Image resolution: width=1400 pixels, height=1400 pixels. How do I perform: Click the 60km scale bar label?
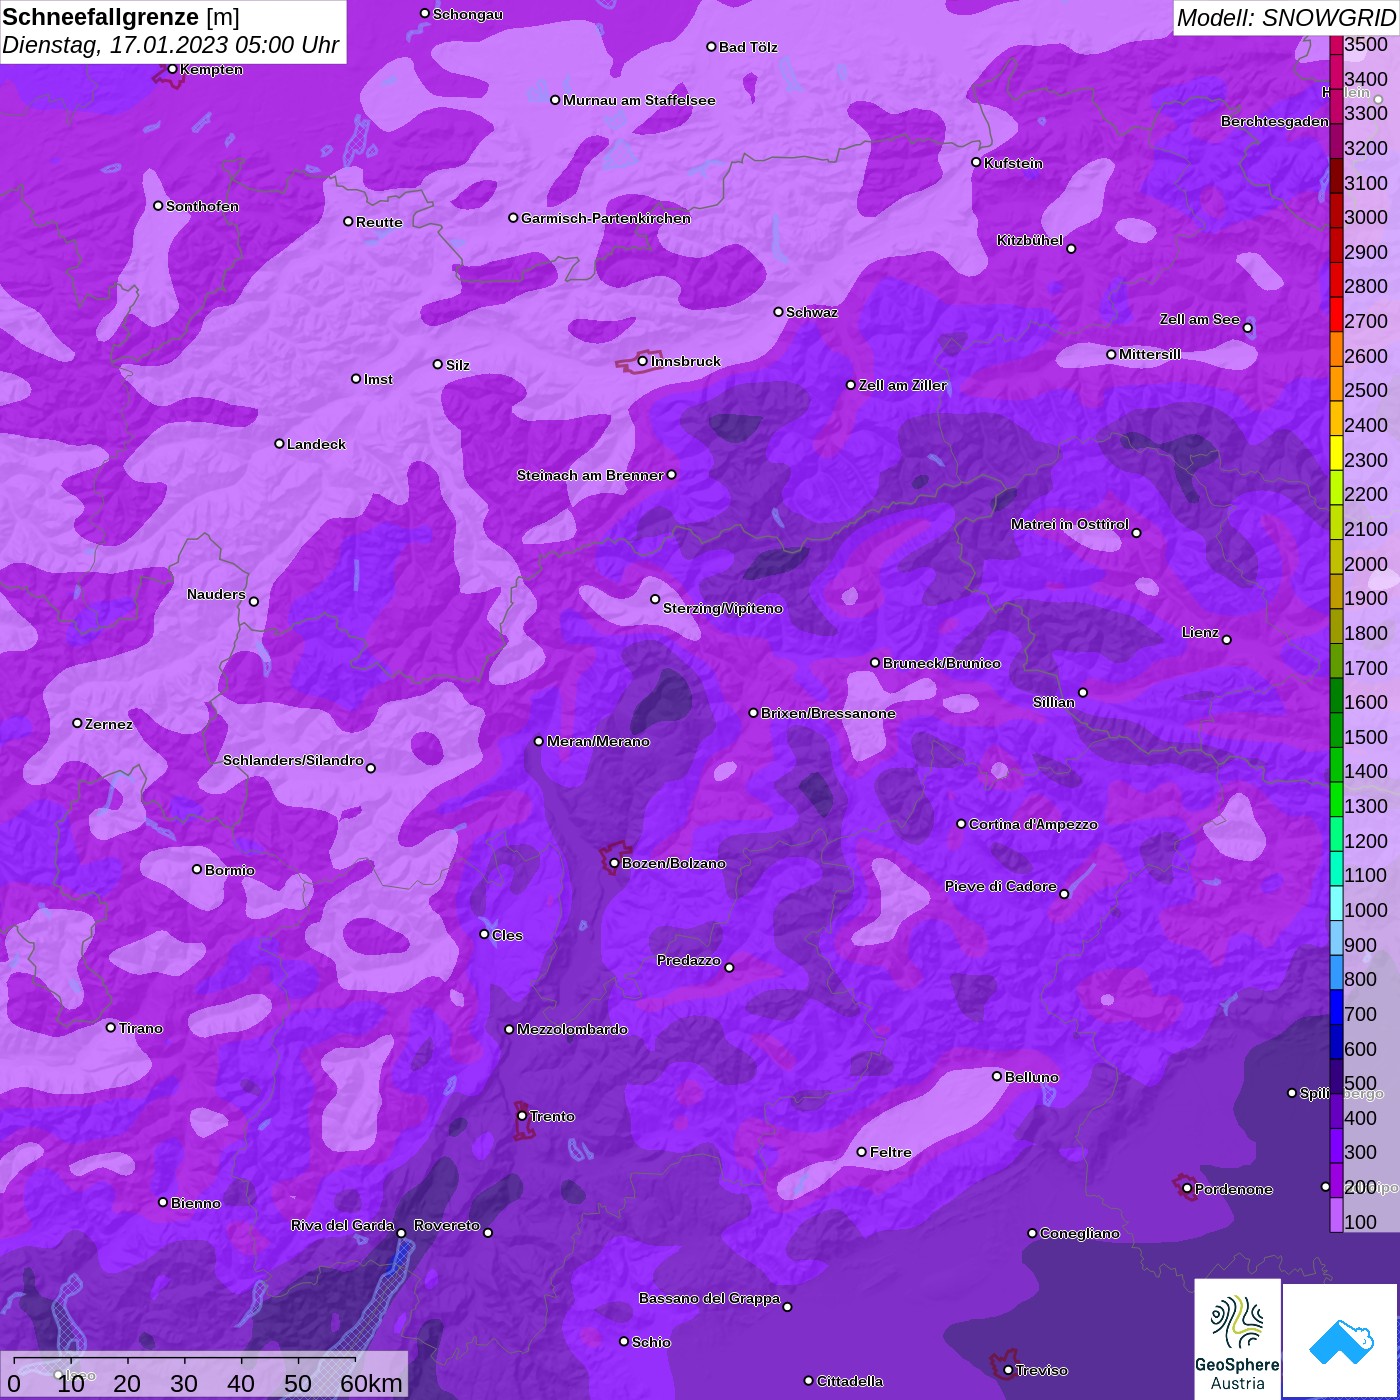pos(371,1383)
